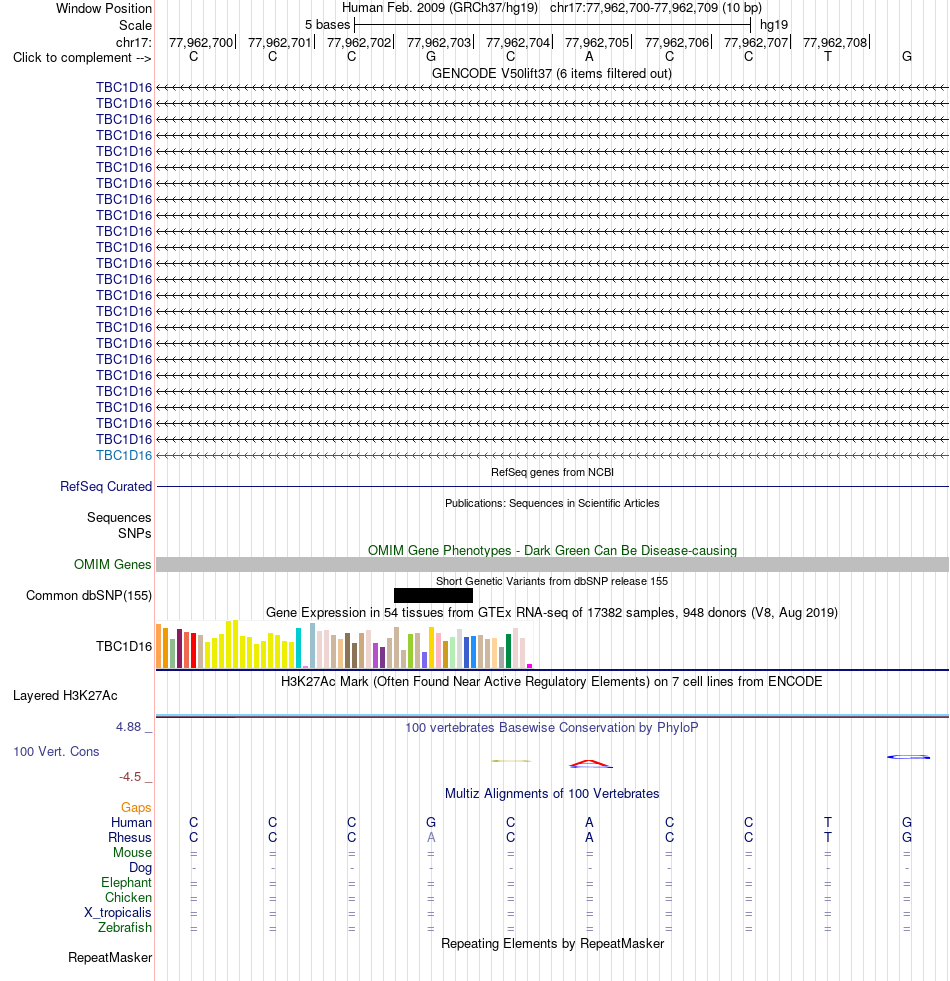This screenshot has width=950, height=981.
Task: Click base A in the complement row
Action: (x=589, y=57)
